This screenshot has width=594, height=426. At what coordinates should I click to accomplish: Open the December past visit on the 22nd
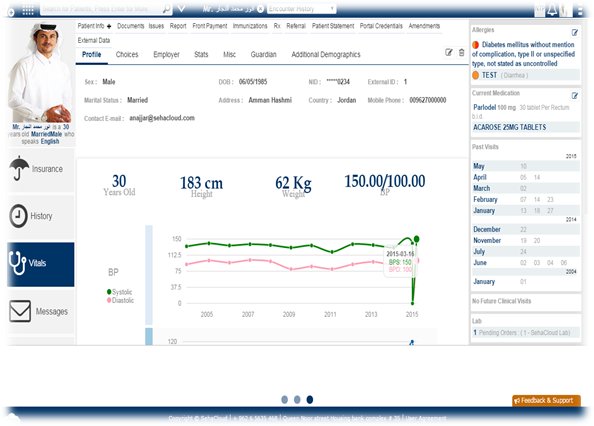coord(523,229)
